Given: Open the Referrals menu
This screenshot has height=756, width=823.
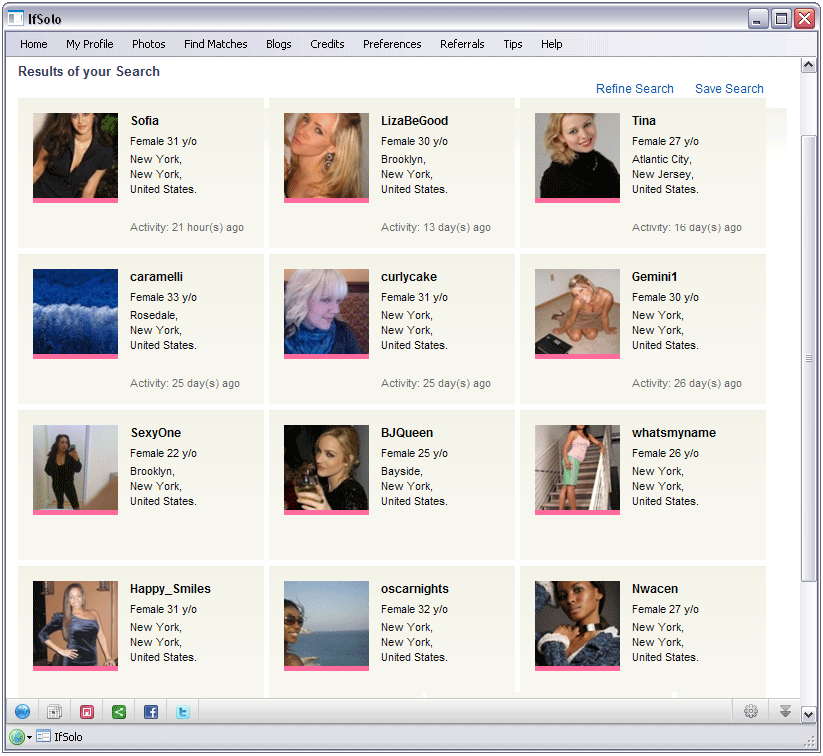Looking at the screenshot, I should coord(462,44).
